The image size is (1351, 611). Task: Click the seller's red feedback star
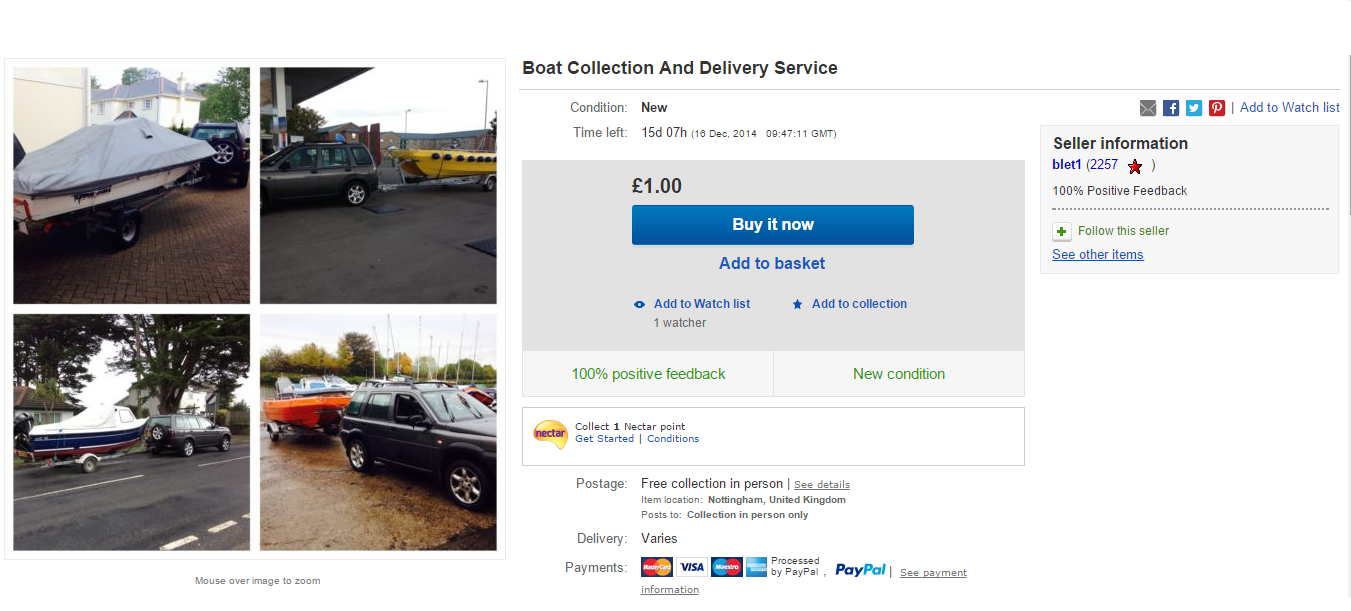click(1135, 166)
